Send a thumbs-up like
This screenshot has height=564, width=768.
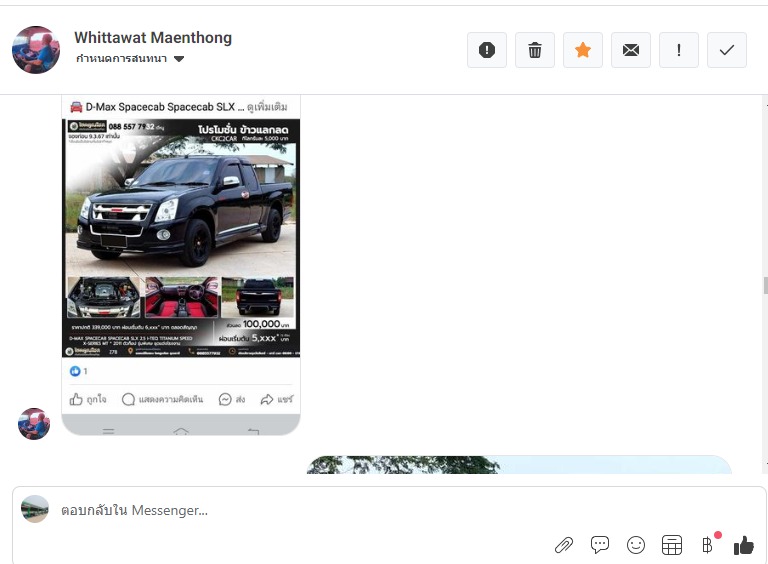(743, 545)
